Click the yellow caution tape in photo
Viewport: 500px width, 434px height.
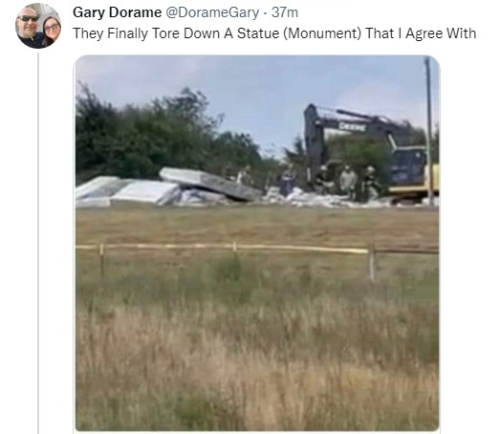tap(222, 248)
